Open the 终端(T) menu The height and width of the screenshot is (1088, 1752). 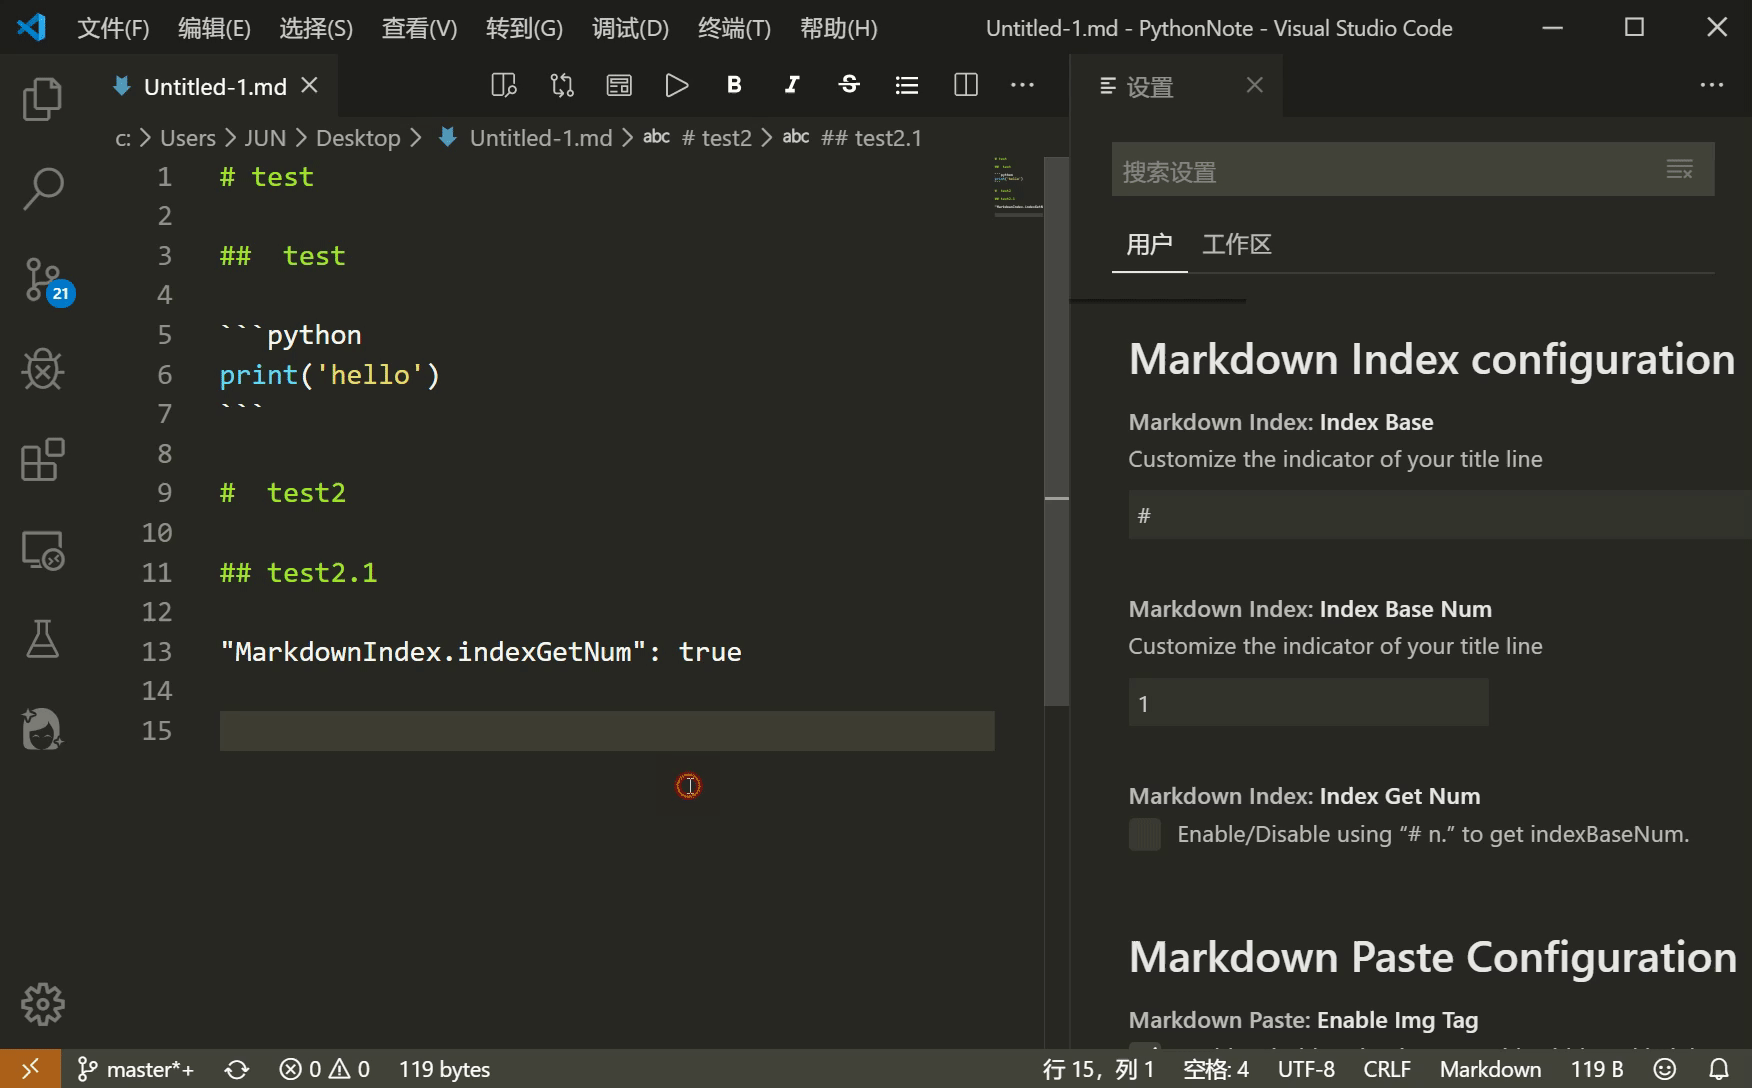(x=734, y=28)
